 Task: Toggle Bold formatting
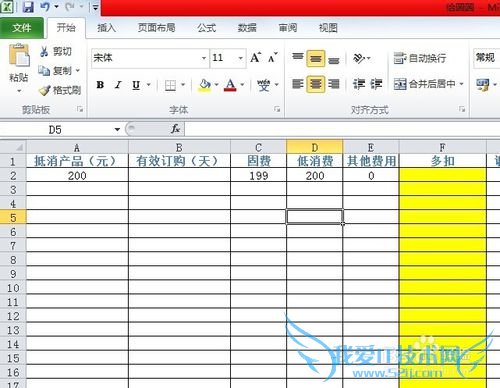pos(100,85)
